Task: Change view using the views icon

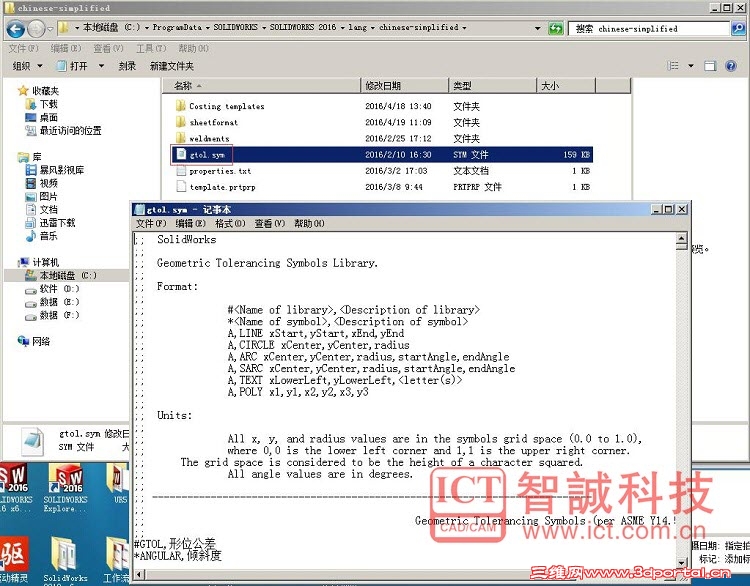Action: point(673,66)
